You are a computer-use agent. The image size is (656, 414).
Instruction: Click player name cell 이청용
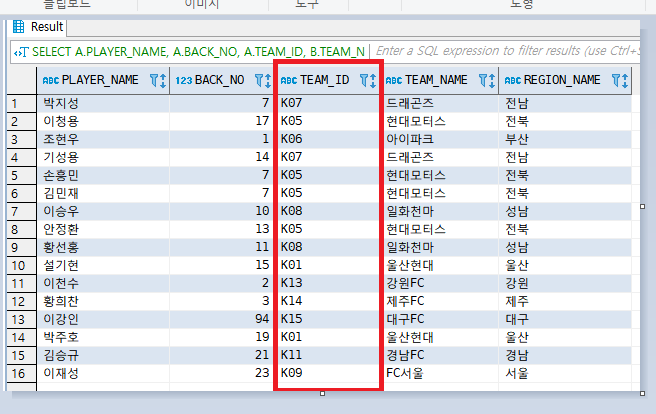pos(103,121)
